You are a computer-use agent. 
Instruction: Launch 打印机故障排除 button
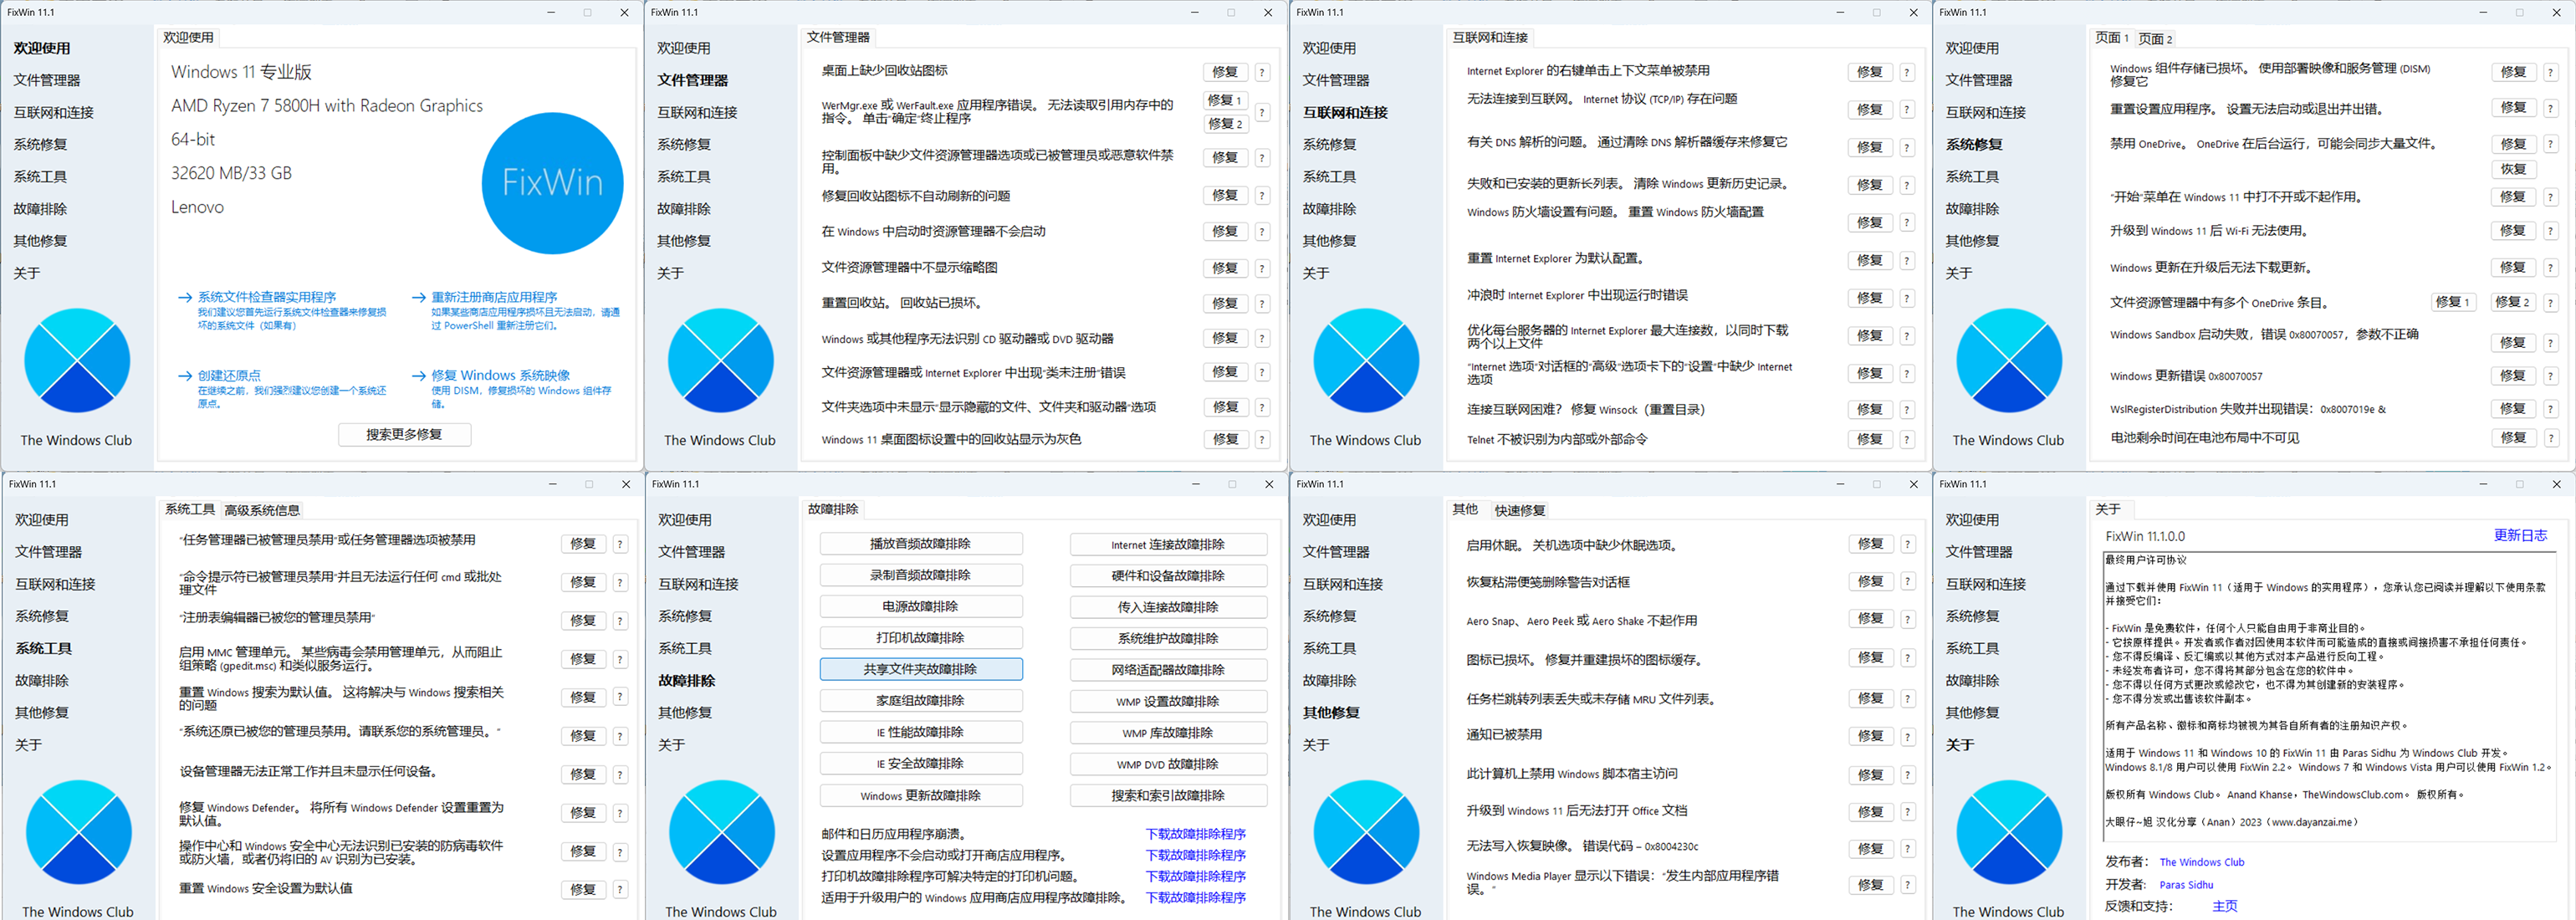click(921, 638)
